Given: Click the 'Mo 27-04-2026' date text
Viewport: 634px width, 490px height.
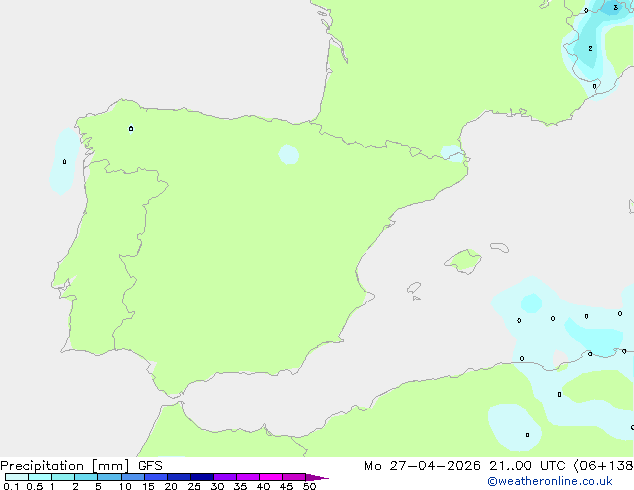Looking at the screenshot, I should (422, 466).
